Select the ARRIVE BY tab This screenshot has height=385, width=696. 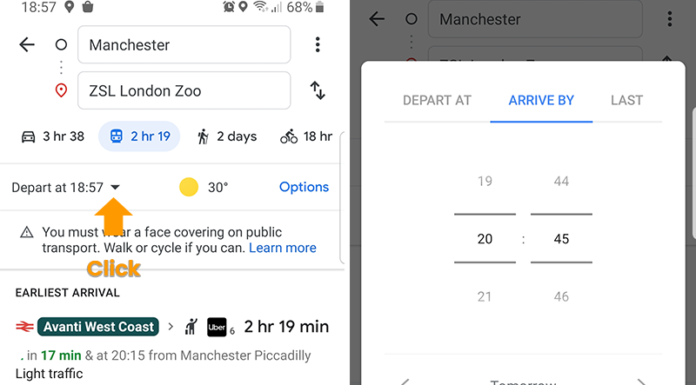pyautogui.click(x=541, y=100)
